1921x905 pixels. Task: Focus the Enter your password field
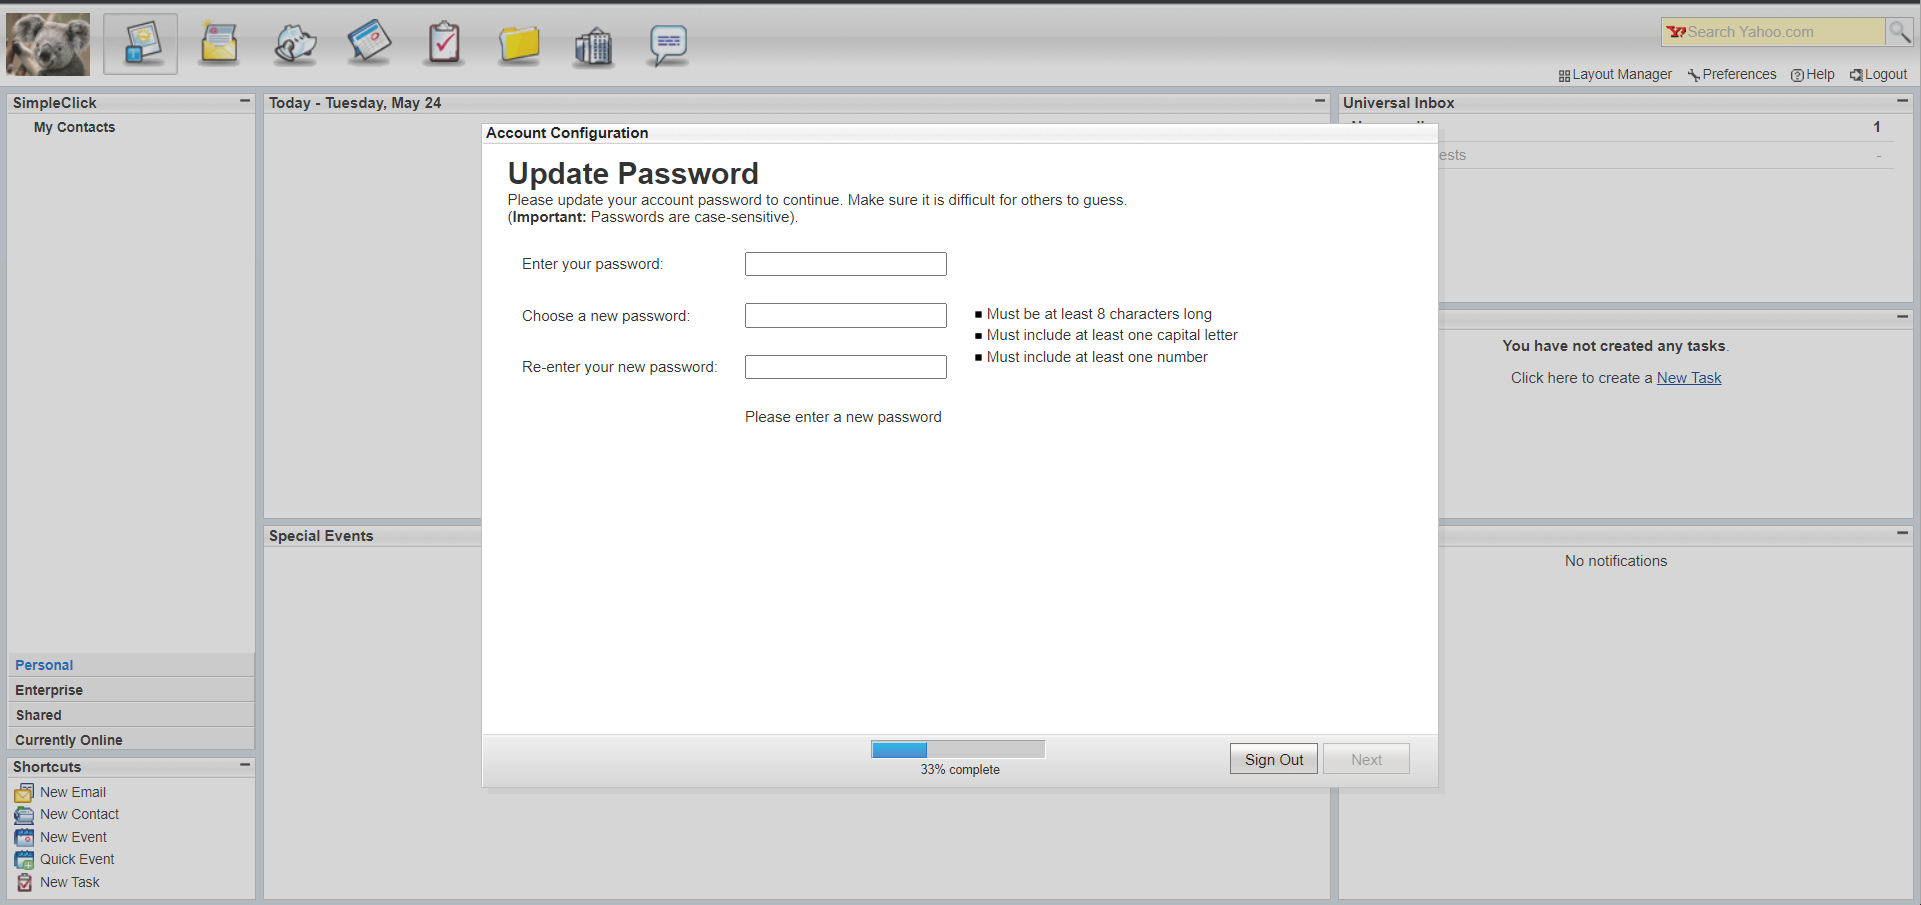click(x=846, y=264)
